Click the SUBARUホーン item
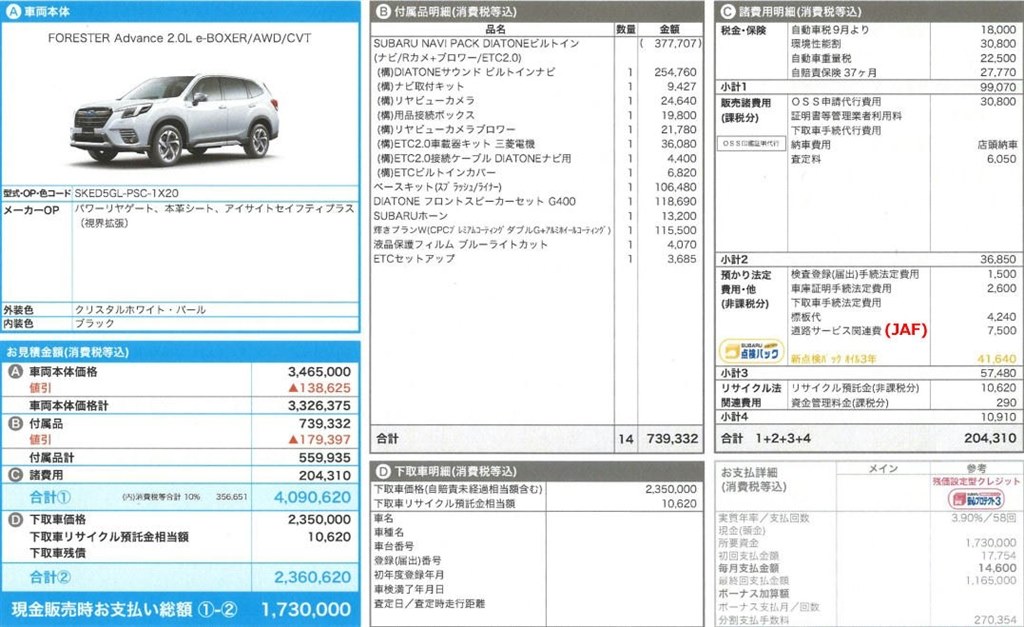The image size is (1024, 627). click(411, 216)
